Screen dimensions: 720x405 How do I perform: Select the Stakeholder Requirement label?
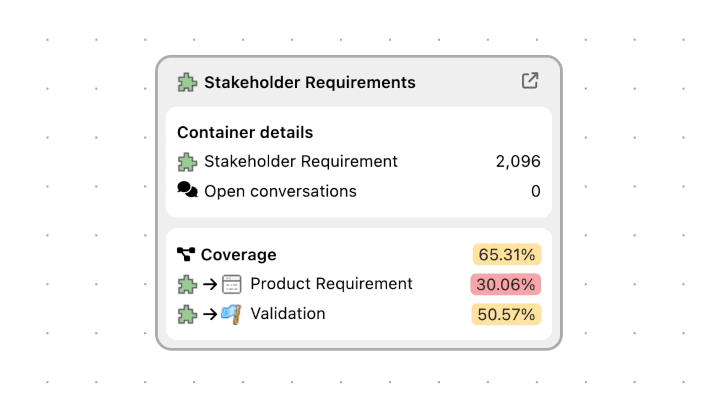300,161
